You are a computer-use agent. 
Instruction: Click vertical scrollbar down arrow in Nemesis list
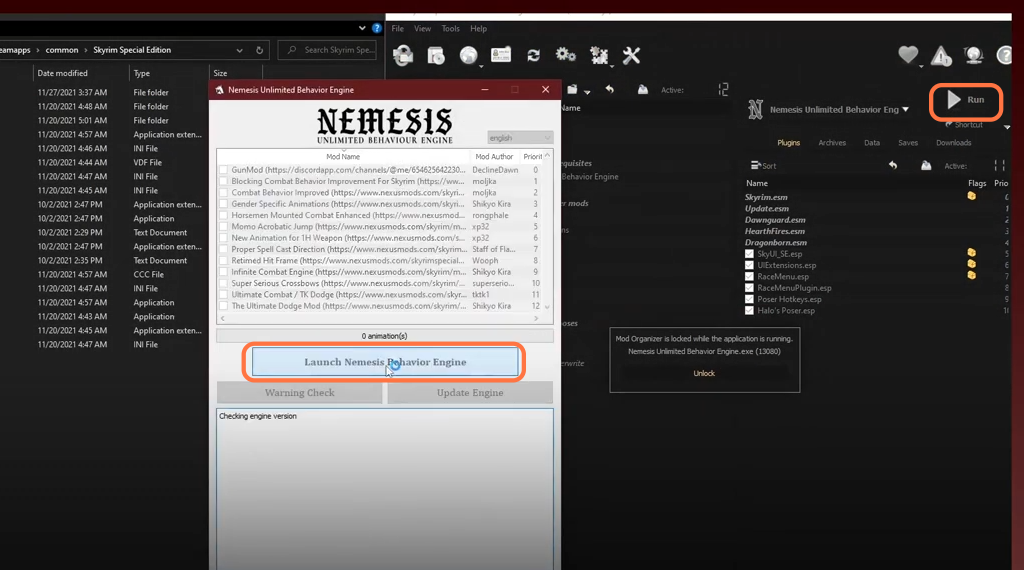[547, 307]
